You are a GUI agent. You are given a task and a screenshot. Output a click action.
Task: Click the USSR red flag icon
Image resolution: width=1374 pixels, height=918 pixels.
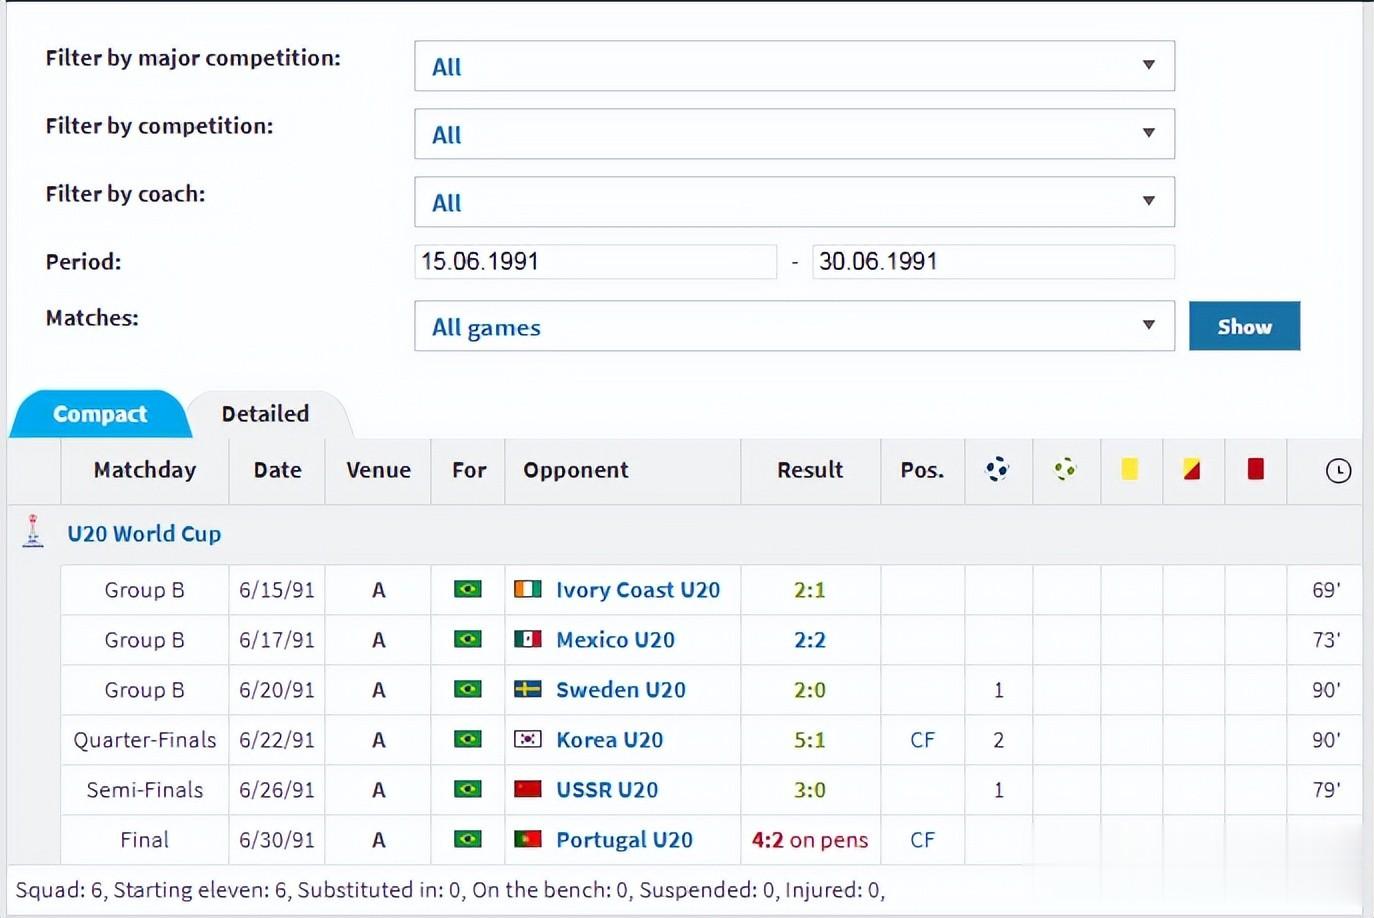(x=528, y=789)
